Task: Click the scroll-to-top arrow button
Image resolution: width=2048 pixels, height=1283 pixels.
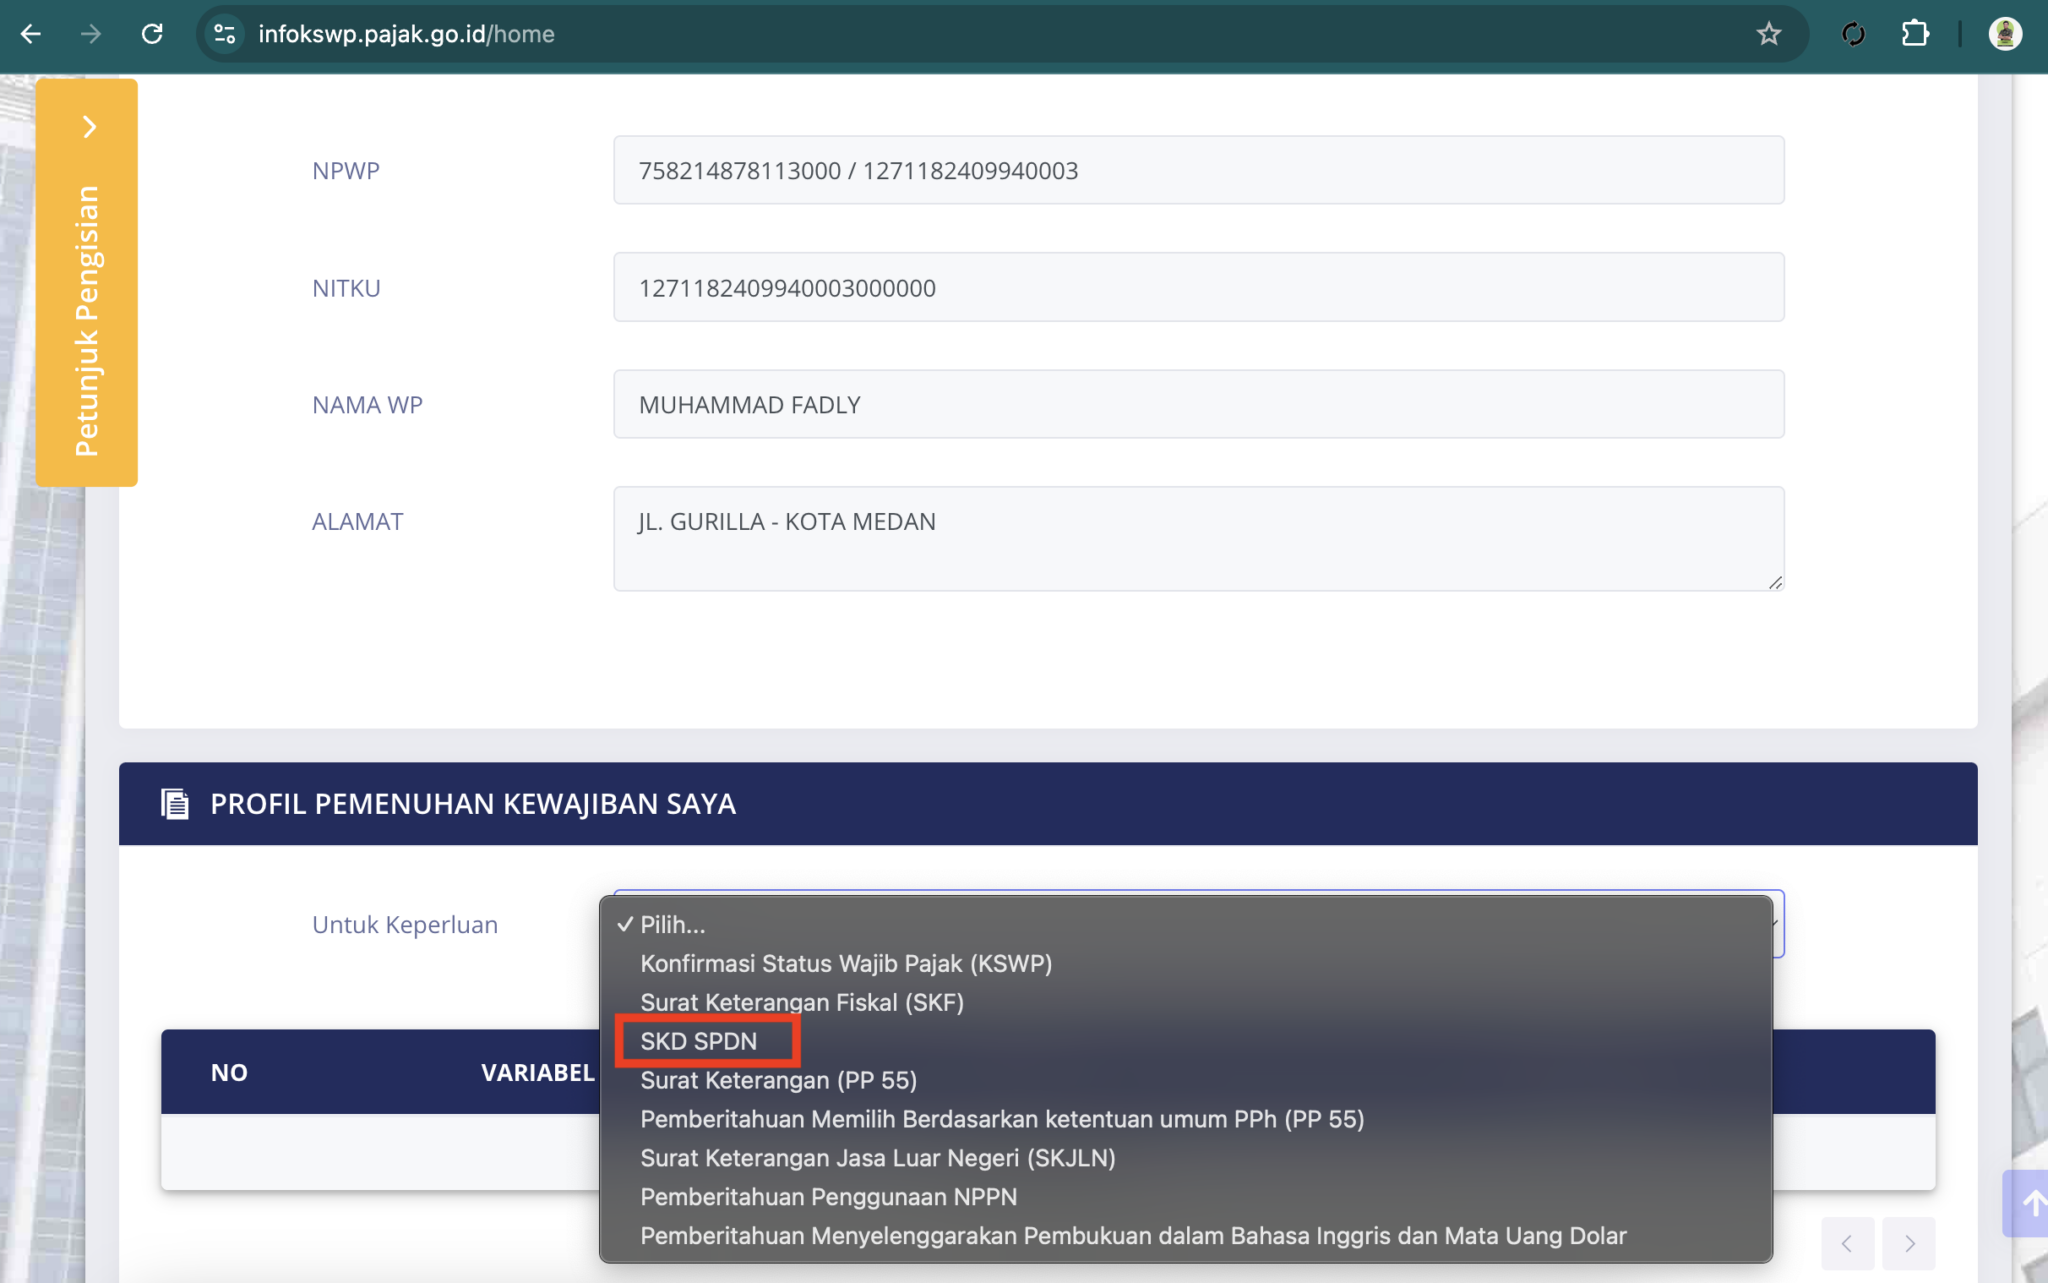Action: tap(2035, 1204)
